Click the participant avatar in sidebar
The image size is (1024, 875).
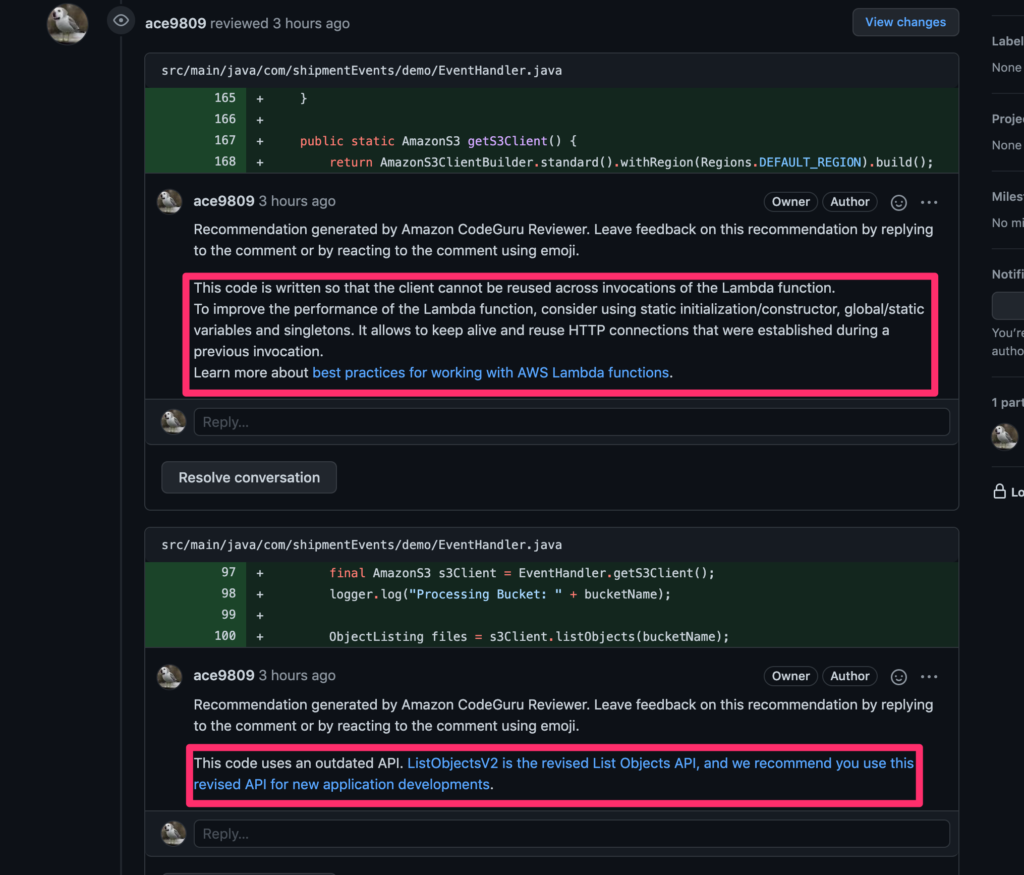[1004, 436]
